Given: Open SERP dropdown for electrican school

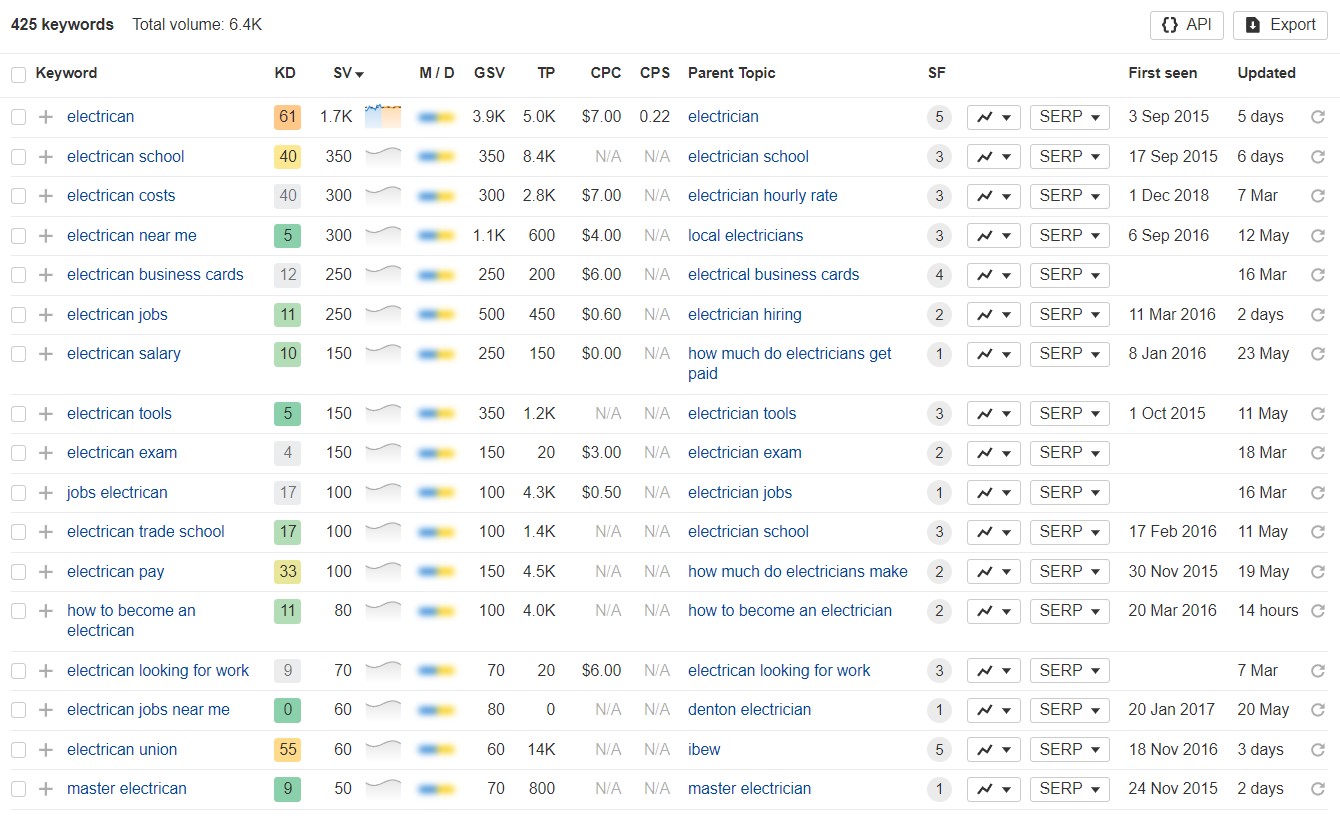Looking at the screenshot, I should (1069, 157).
